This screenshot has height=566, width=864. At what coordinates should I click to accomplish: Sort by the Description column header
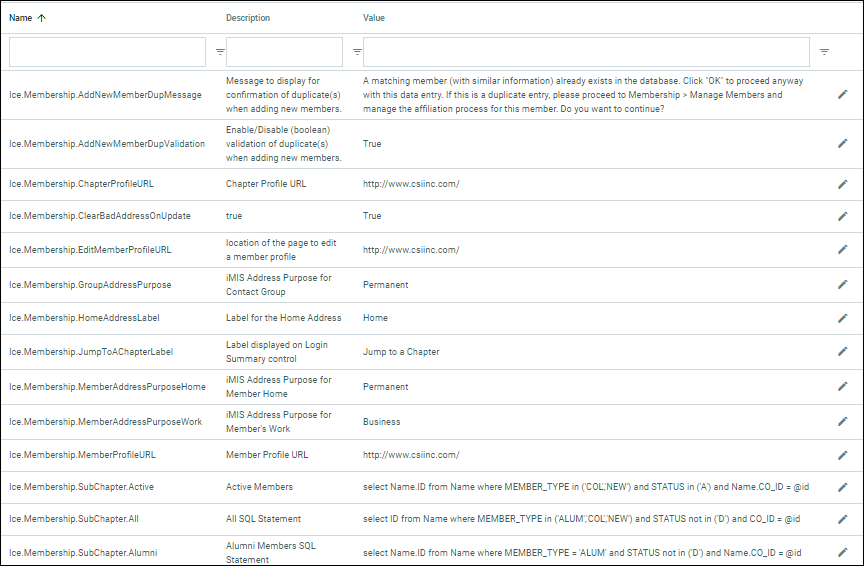click(247, 18)
